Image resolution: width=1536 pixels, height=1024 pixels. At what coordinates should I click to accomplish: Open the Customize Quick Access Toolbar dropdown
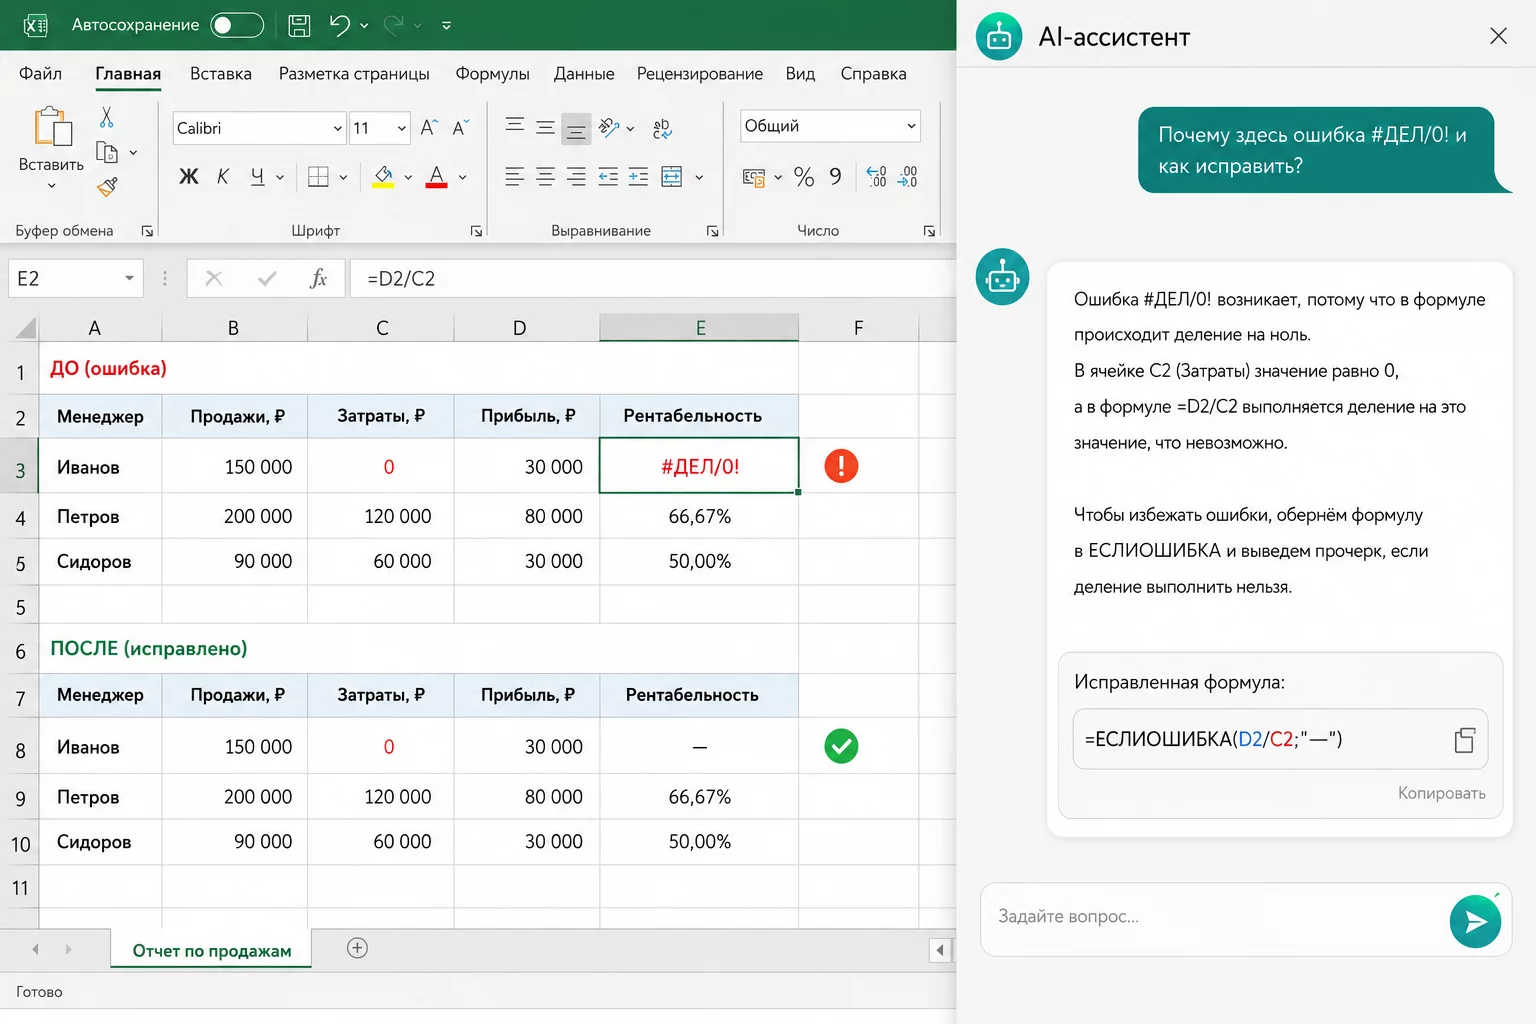pos(446,26)
